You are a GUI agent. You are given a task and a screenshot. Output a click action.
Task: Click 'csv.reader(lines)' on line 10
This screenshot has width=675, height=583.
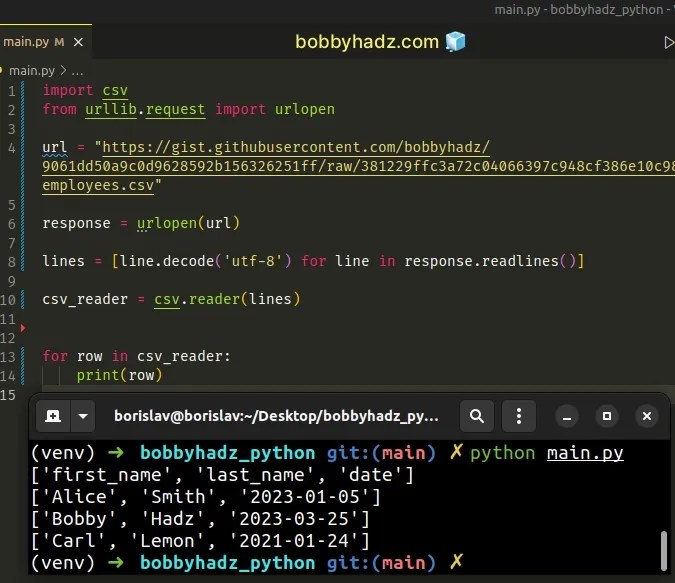(227, 299)
